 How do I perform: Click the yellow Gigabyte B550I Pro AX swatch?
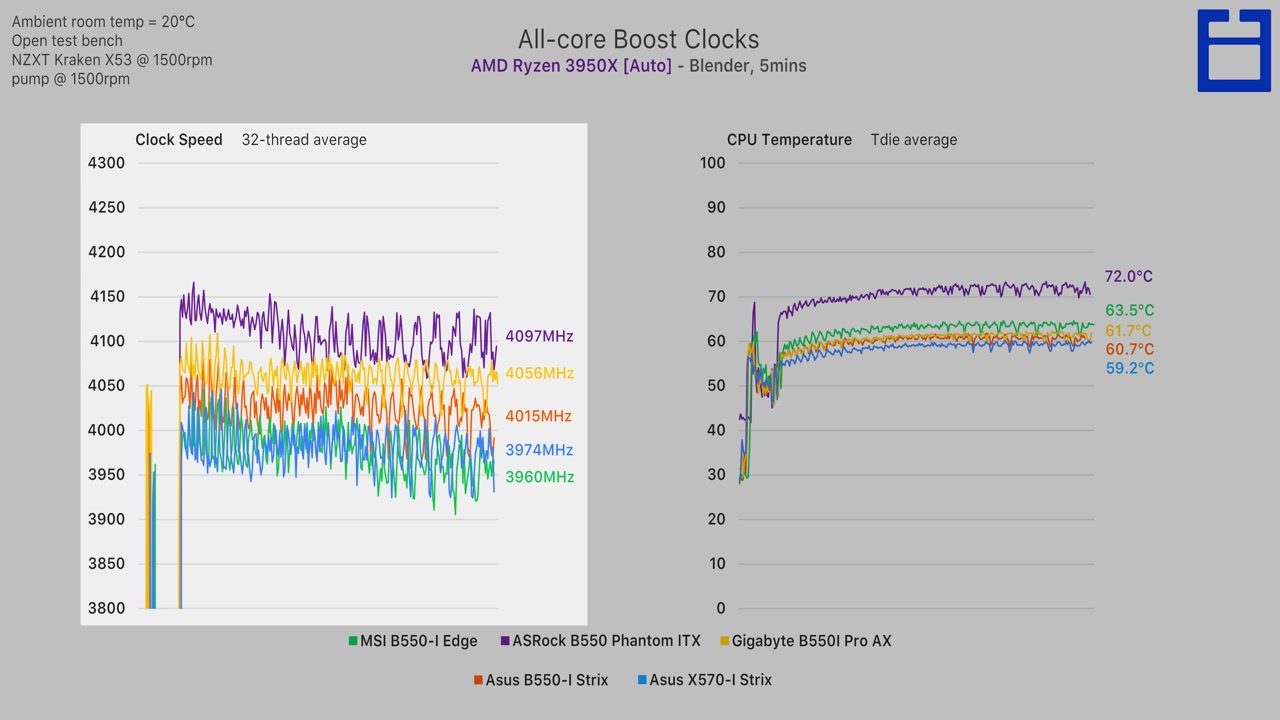(x=724, y=641)
